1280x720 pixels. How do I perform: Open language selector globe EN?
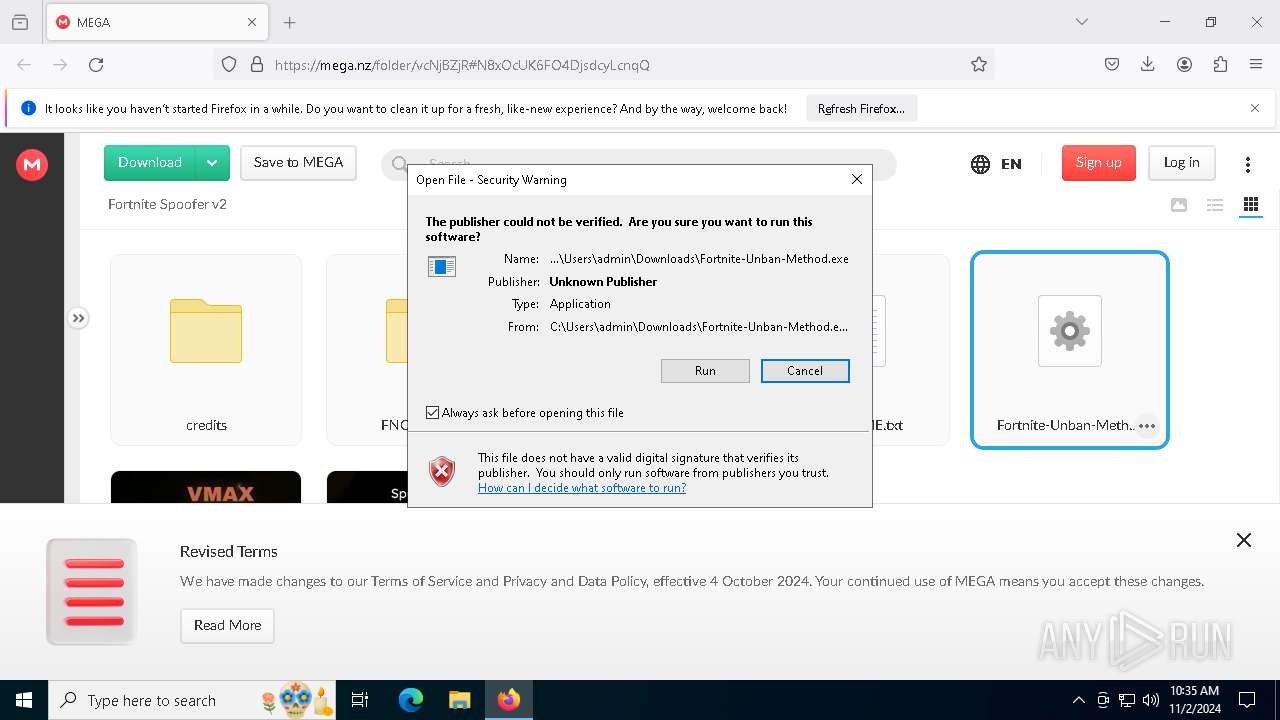tap(996, 164)
